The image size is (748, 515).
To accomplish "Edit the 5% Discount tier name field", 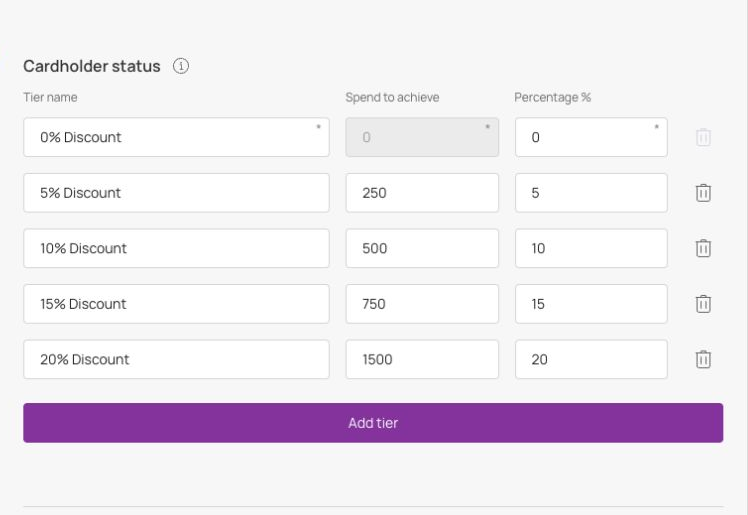I will pyautogui.click(x=176, y=193).
